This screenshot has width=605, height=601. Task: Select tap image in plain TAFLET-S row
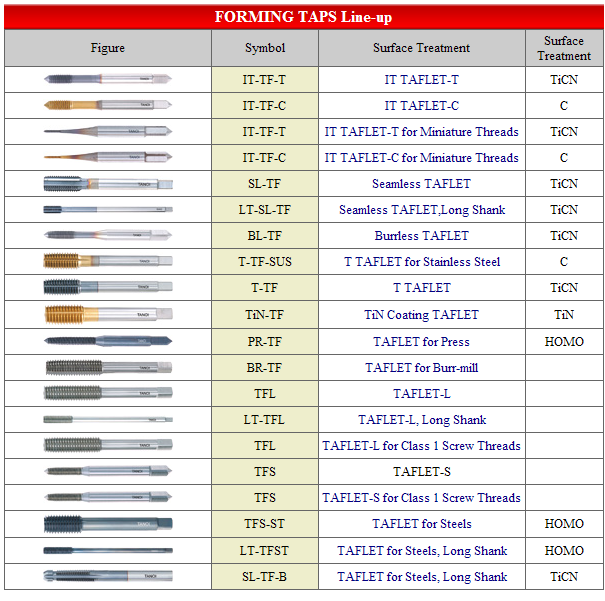coord(108,471)
